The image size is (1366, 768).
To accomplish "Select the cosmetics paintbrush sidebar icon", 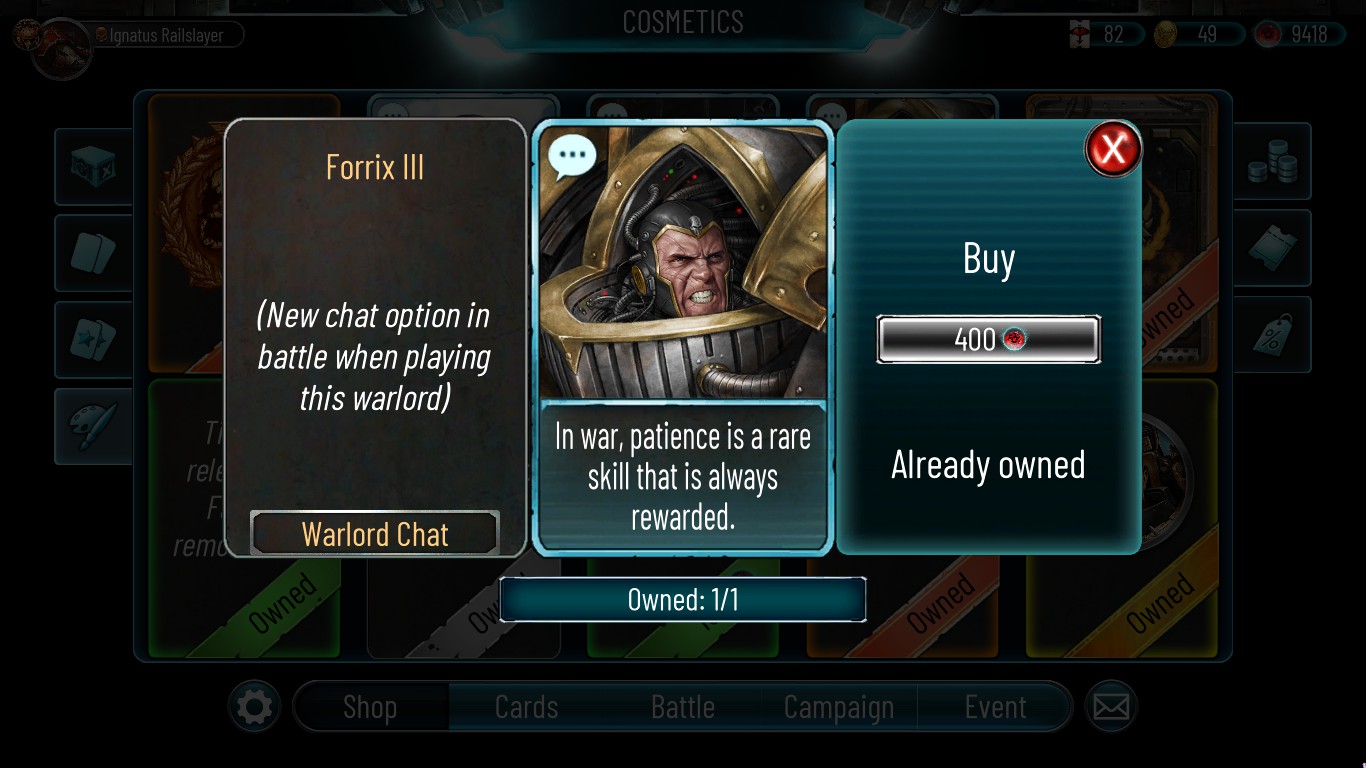I will [x=94, y=427].
